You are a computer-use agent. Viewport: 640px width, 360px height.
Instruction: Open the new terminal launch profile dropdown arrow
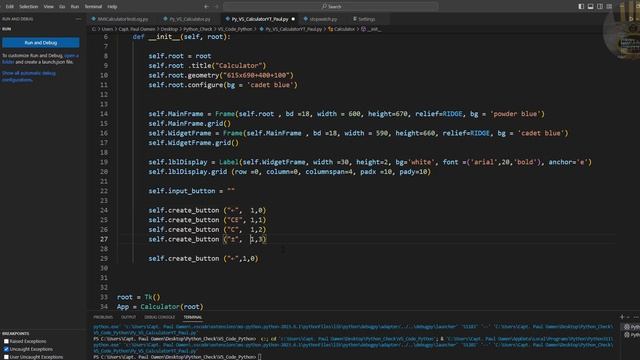pyautogui.click(x=629, y=317)
